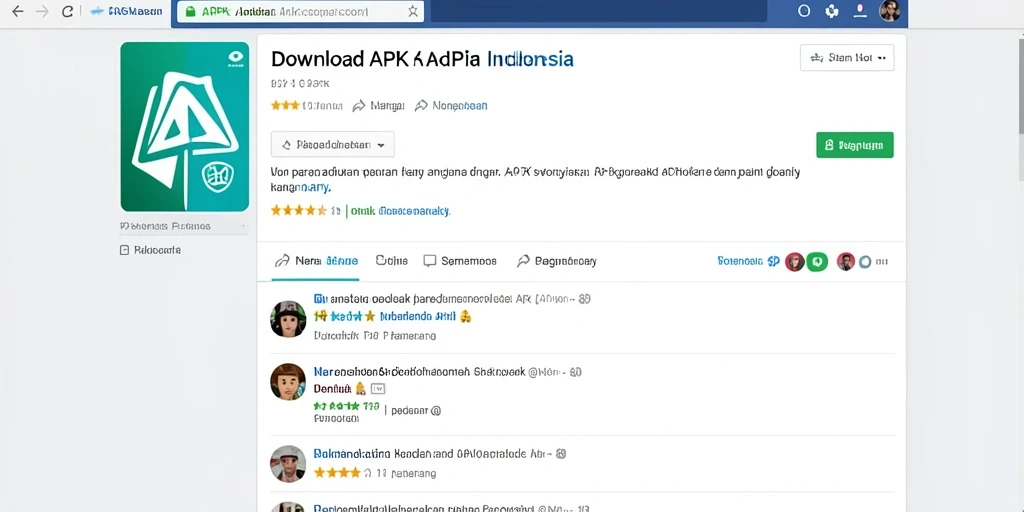Click the Stam Not button
The image size is (1024, 512).
point(847,57)
